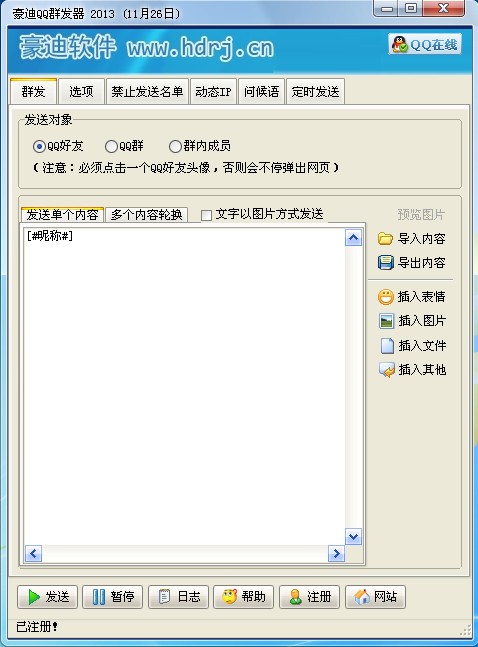
Task: Click inside the message content text area
Action: [x=185, y=386]
